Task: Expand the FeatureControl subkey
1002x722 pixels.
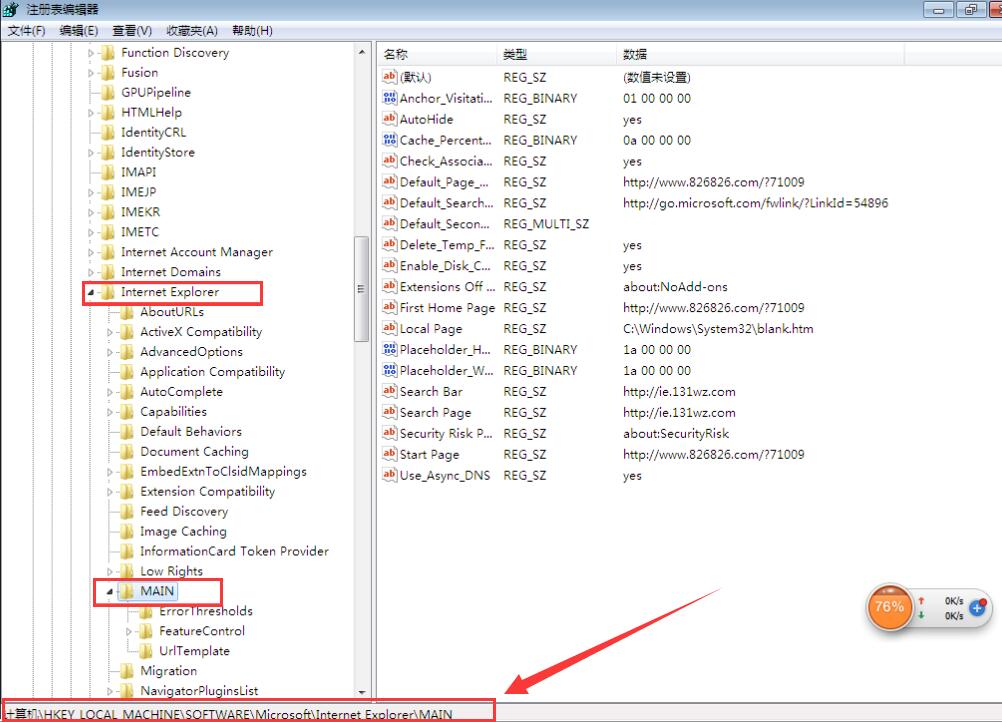Action: pyautogui.click(x=129, y=631)
